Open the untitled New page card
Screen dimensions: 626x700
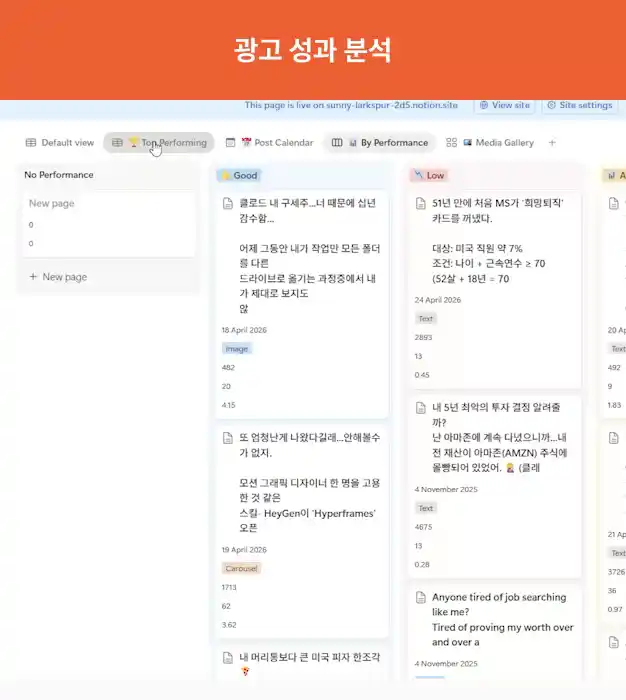pos(109,224)
